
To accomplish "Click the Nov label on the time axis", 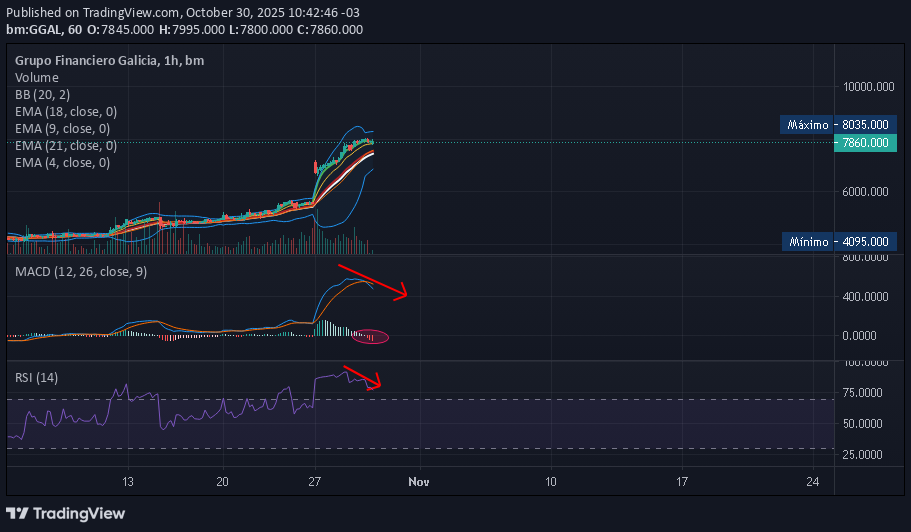I will tap(418, 482).
